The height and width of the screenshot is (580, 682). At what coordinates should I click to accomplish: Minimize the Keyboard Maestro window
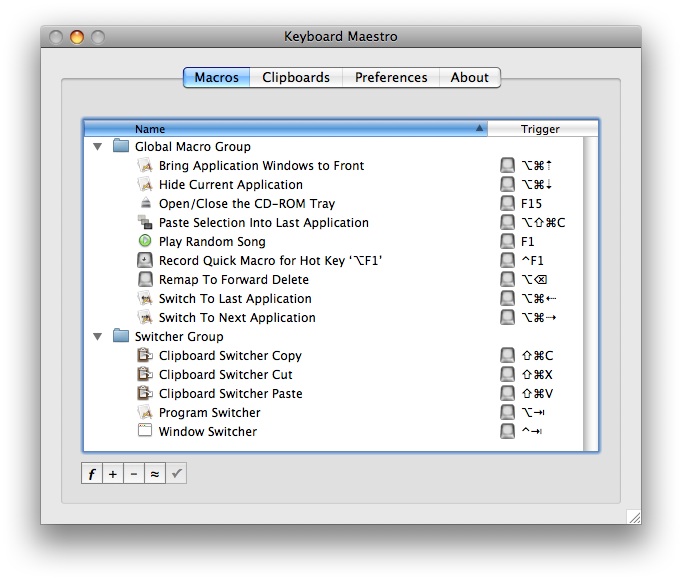[77, 37]
